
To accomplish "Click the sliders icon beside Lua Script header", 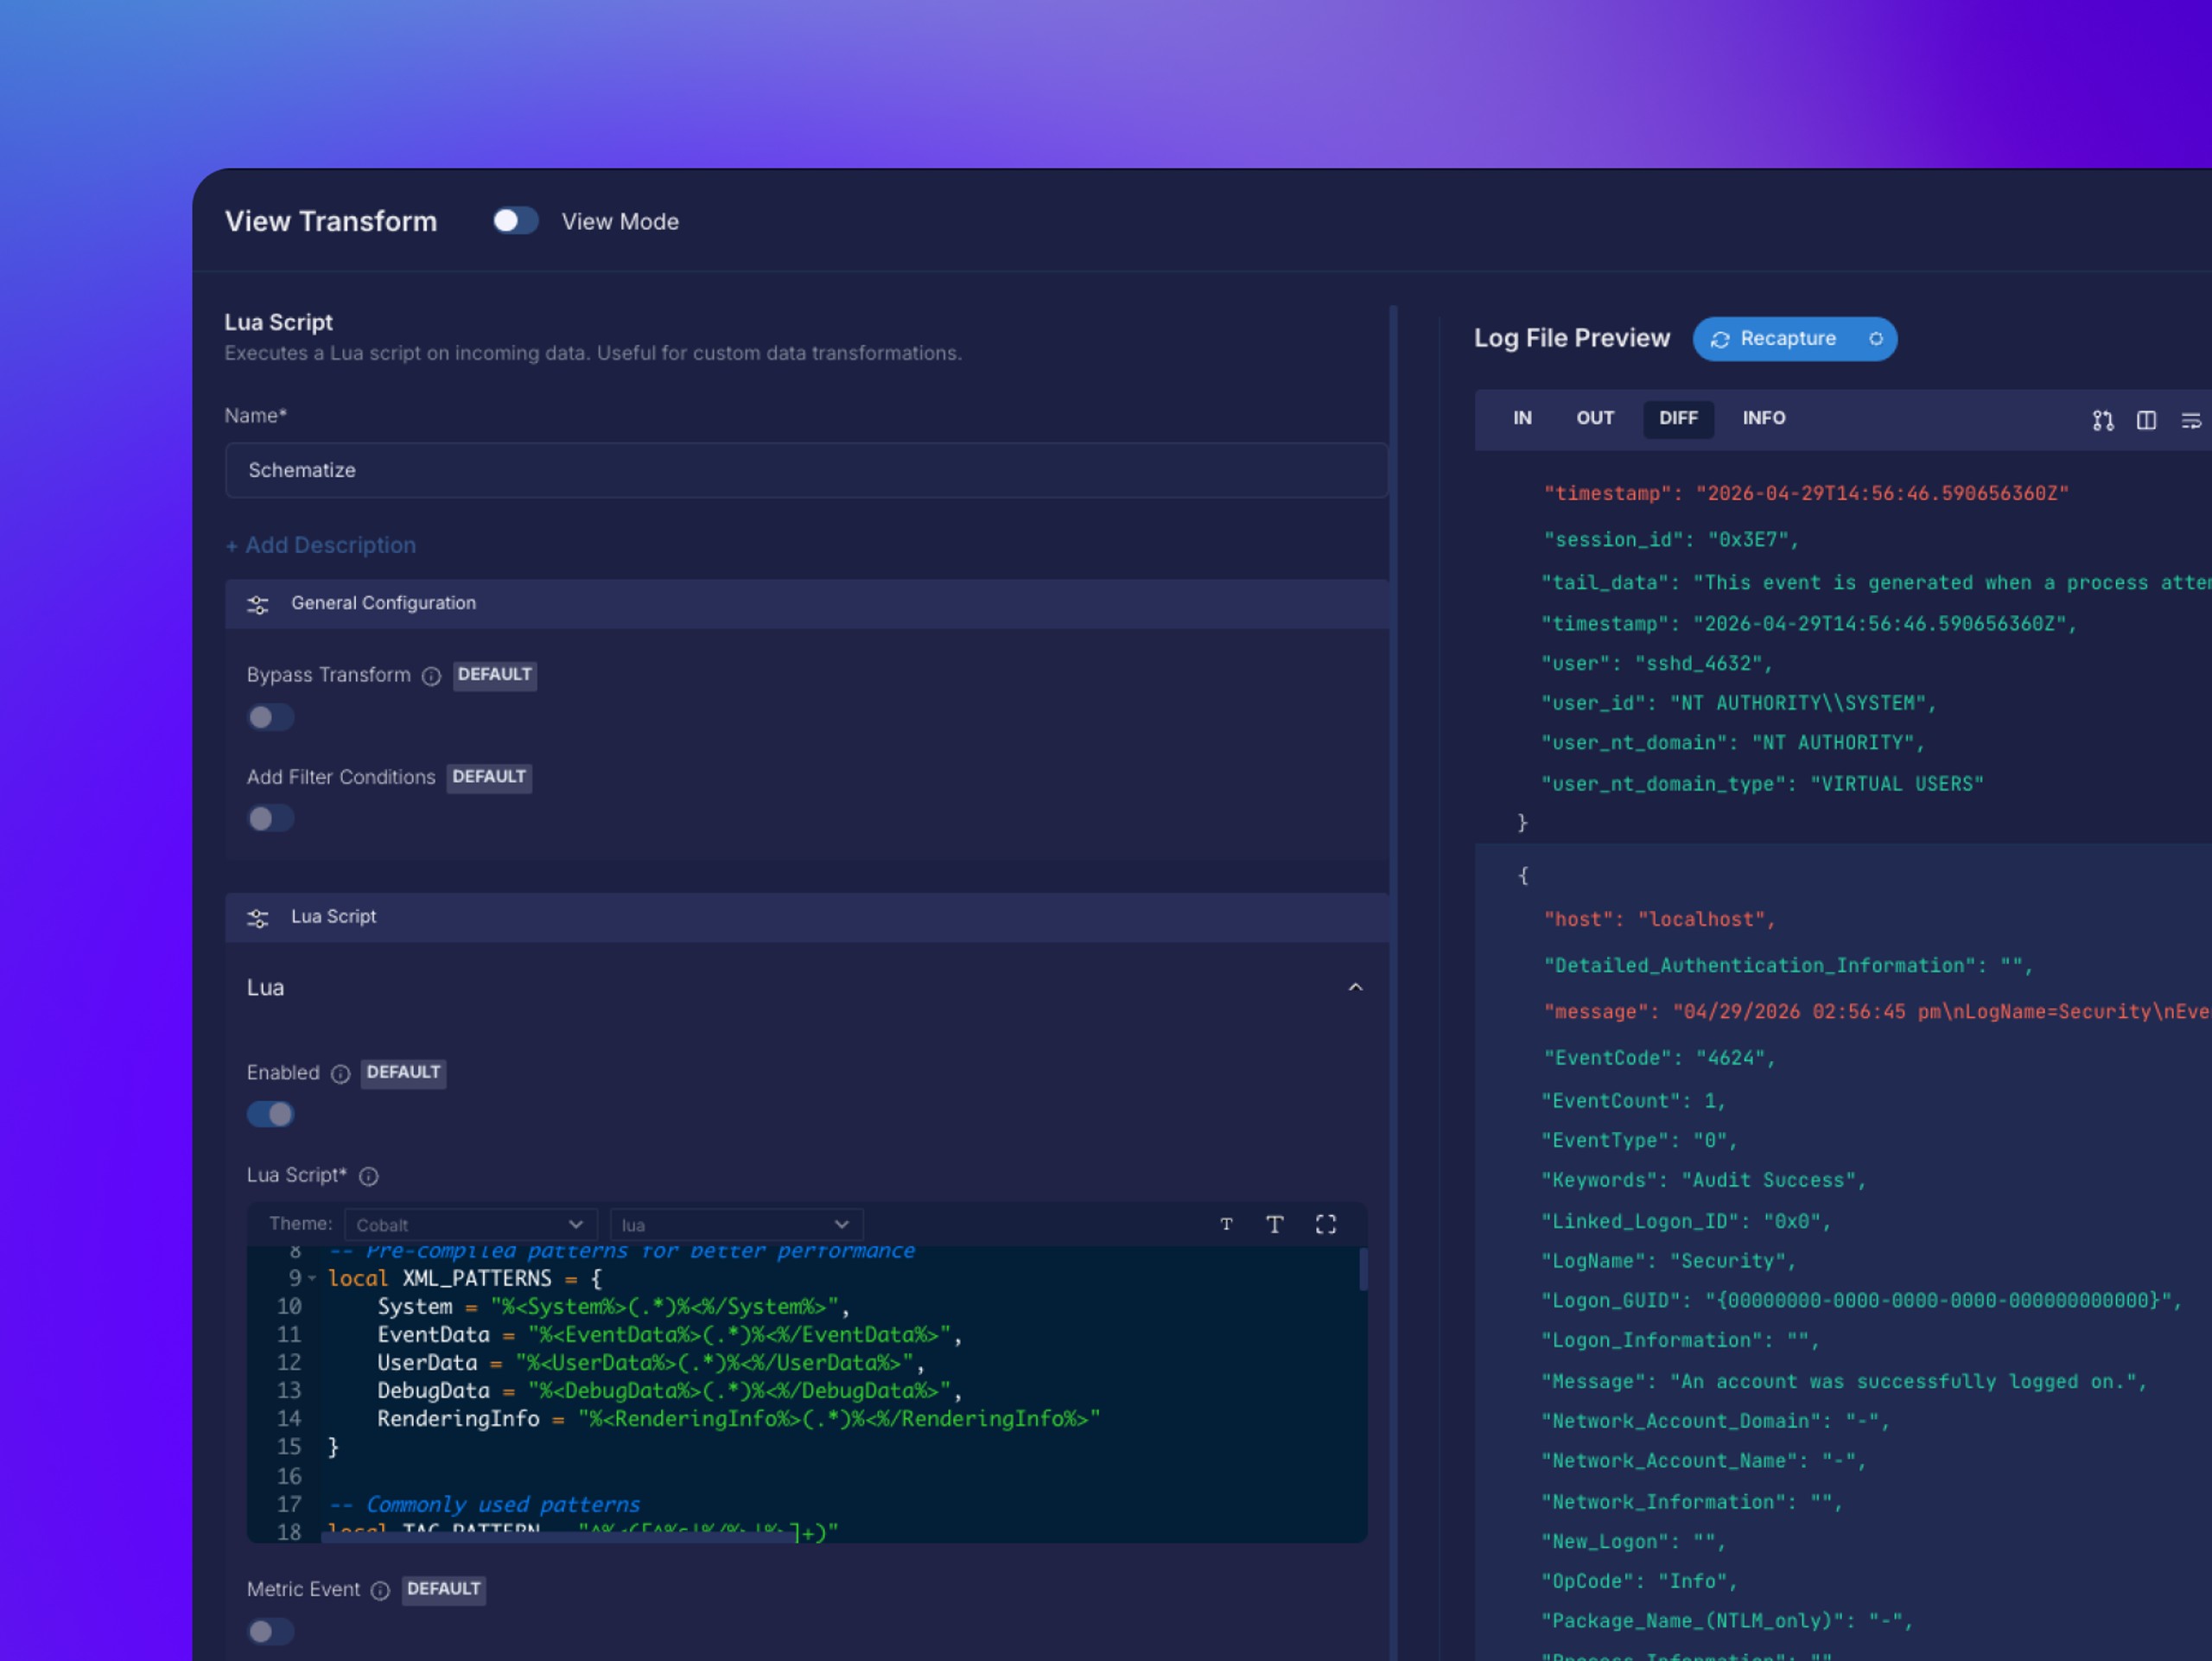I will click(258, 918).
